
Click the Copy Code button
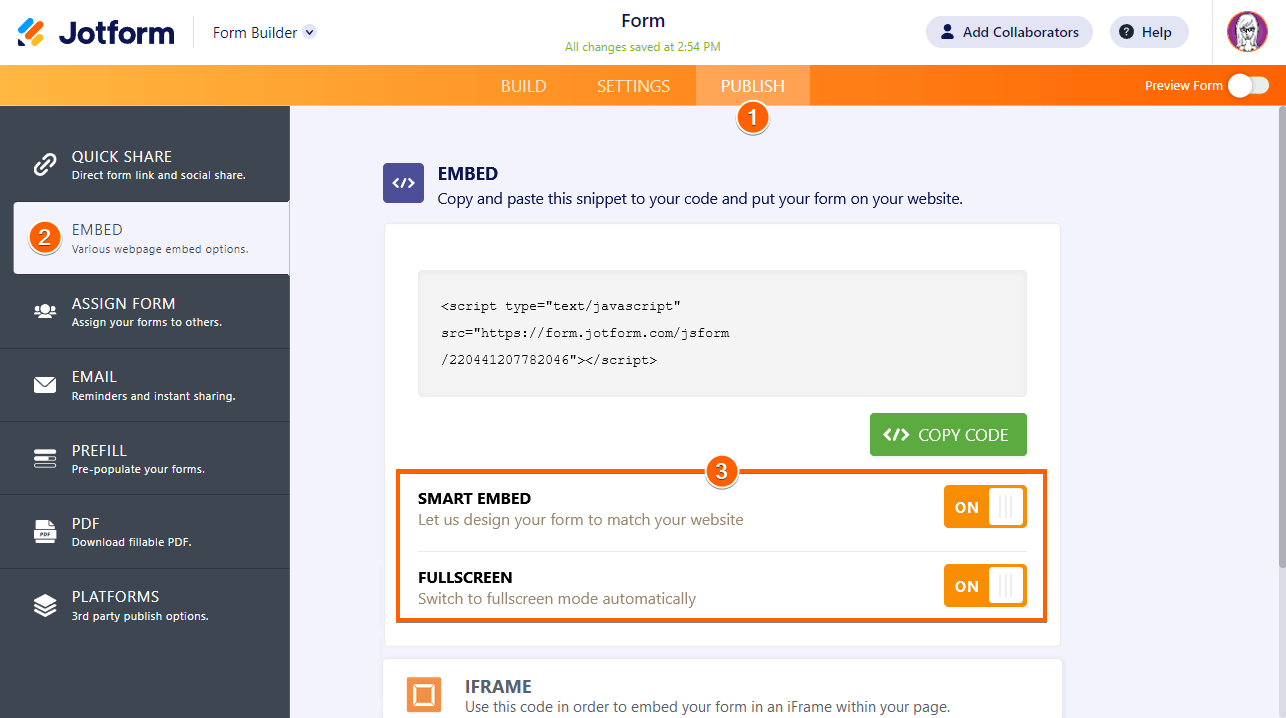coord(948,434)
